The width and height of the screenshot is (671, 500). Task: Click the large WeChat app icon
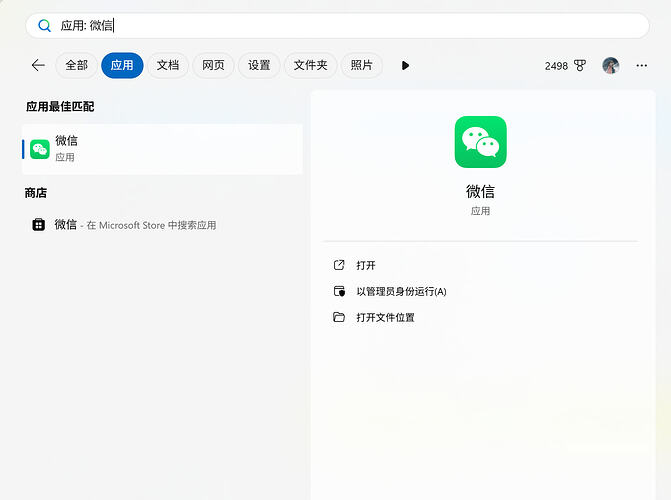tap(481, 142)
